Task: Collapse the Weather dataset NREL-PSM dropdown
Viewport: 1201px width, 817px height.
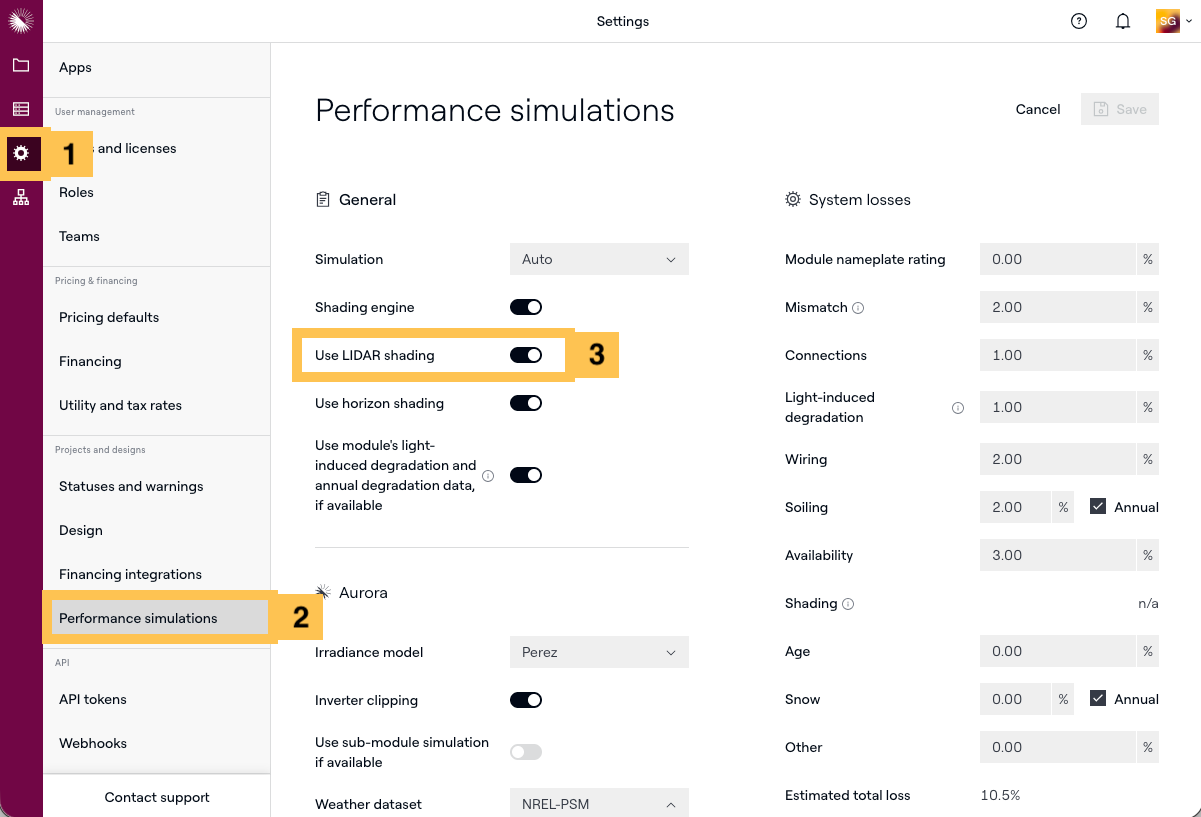Action: [599, 804]
